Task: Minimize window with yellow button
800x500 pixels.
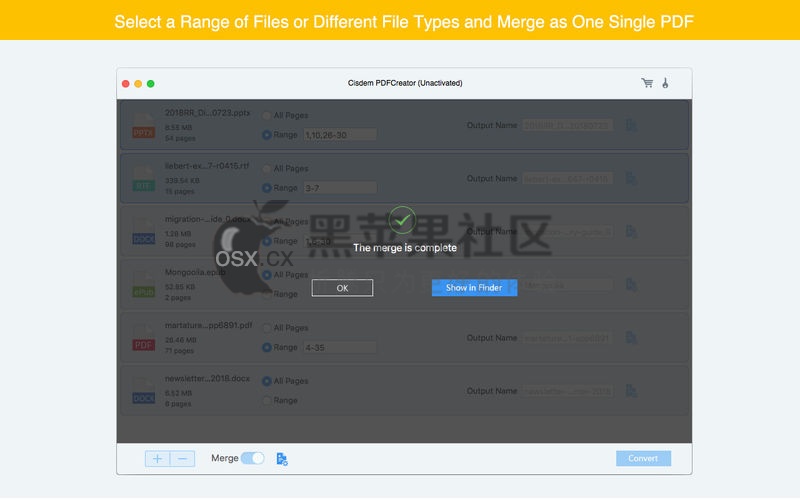Action: [x=138, y=84]
